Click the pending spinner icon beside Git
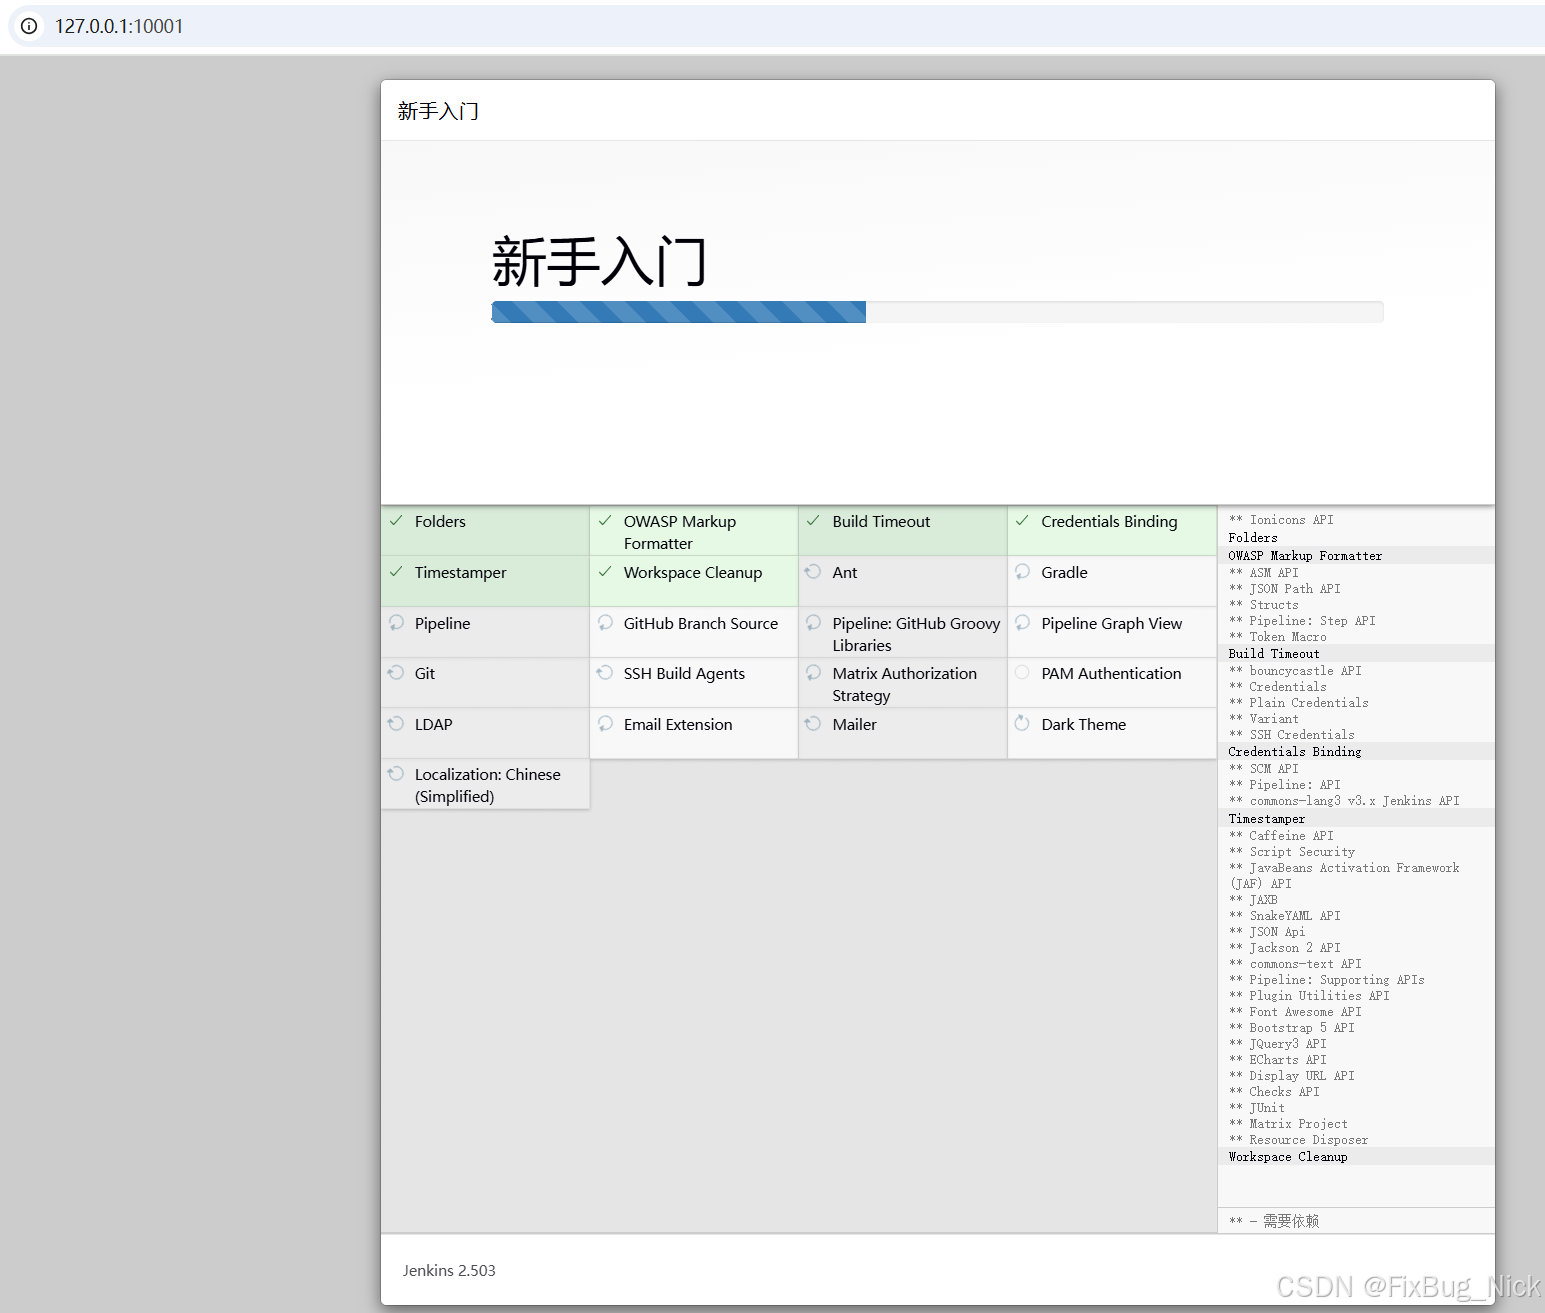Image resolution: width=1545 pixels, height=1313 pixels. tap(396, 673)
